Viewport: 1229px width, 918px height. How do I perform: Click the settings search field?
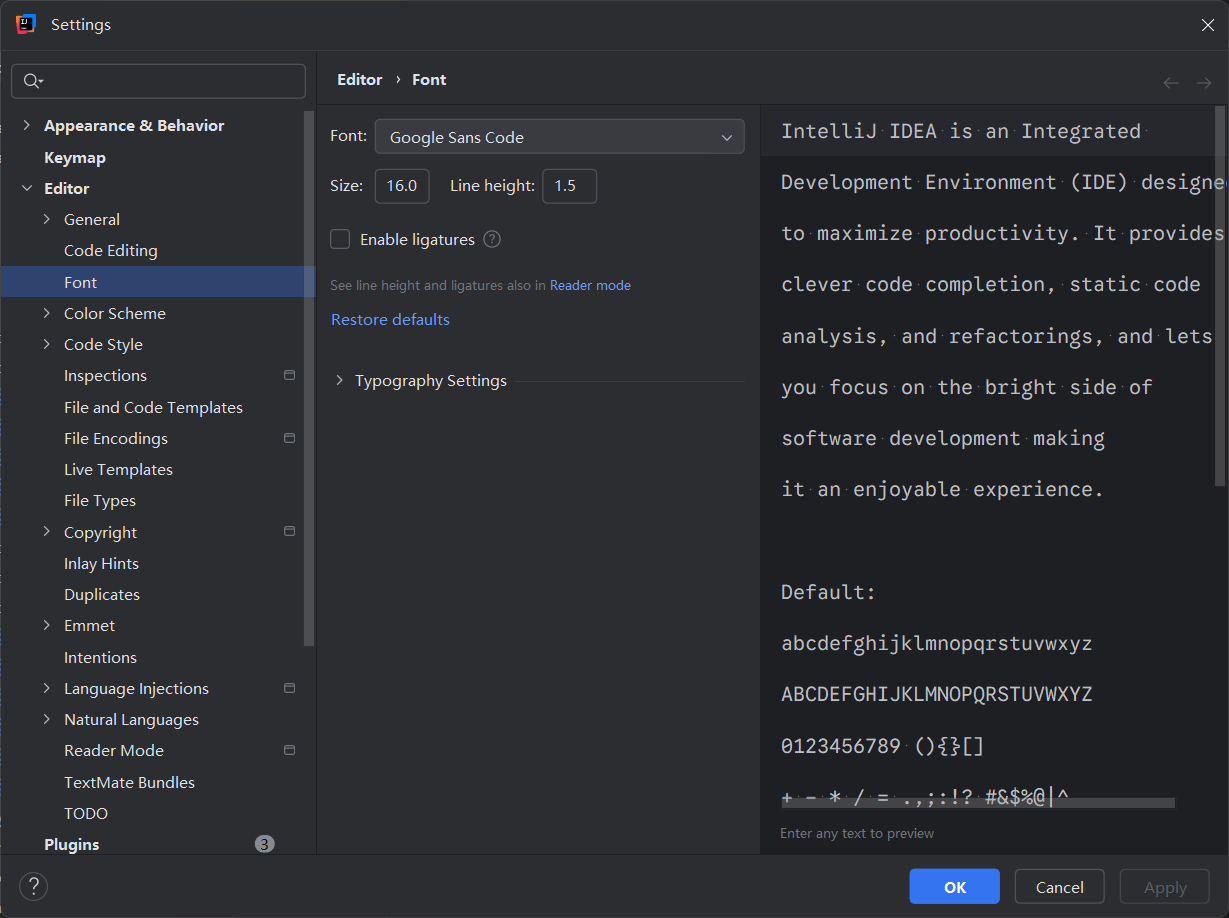point(158,81)
